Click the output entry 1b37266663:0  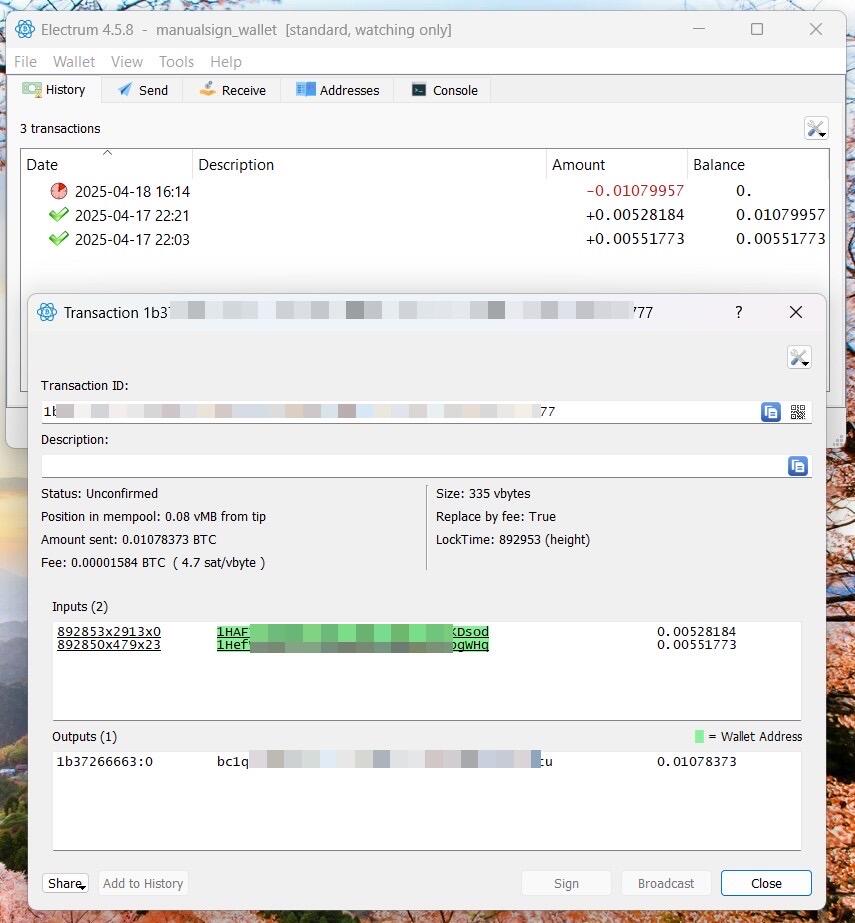tap(105, 762)
